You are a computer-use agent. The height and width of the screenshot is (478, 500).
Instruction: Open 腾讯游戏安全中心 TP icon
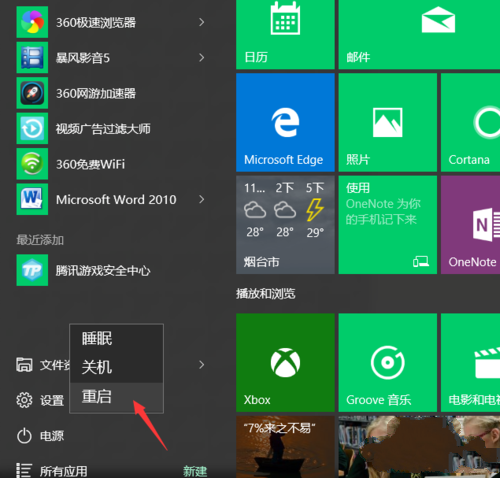click(32, 270)
